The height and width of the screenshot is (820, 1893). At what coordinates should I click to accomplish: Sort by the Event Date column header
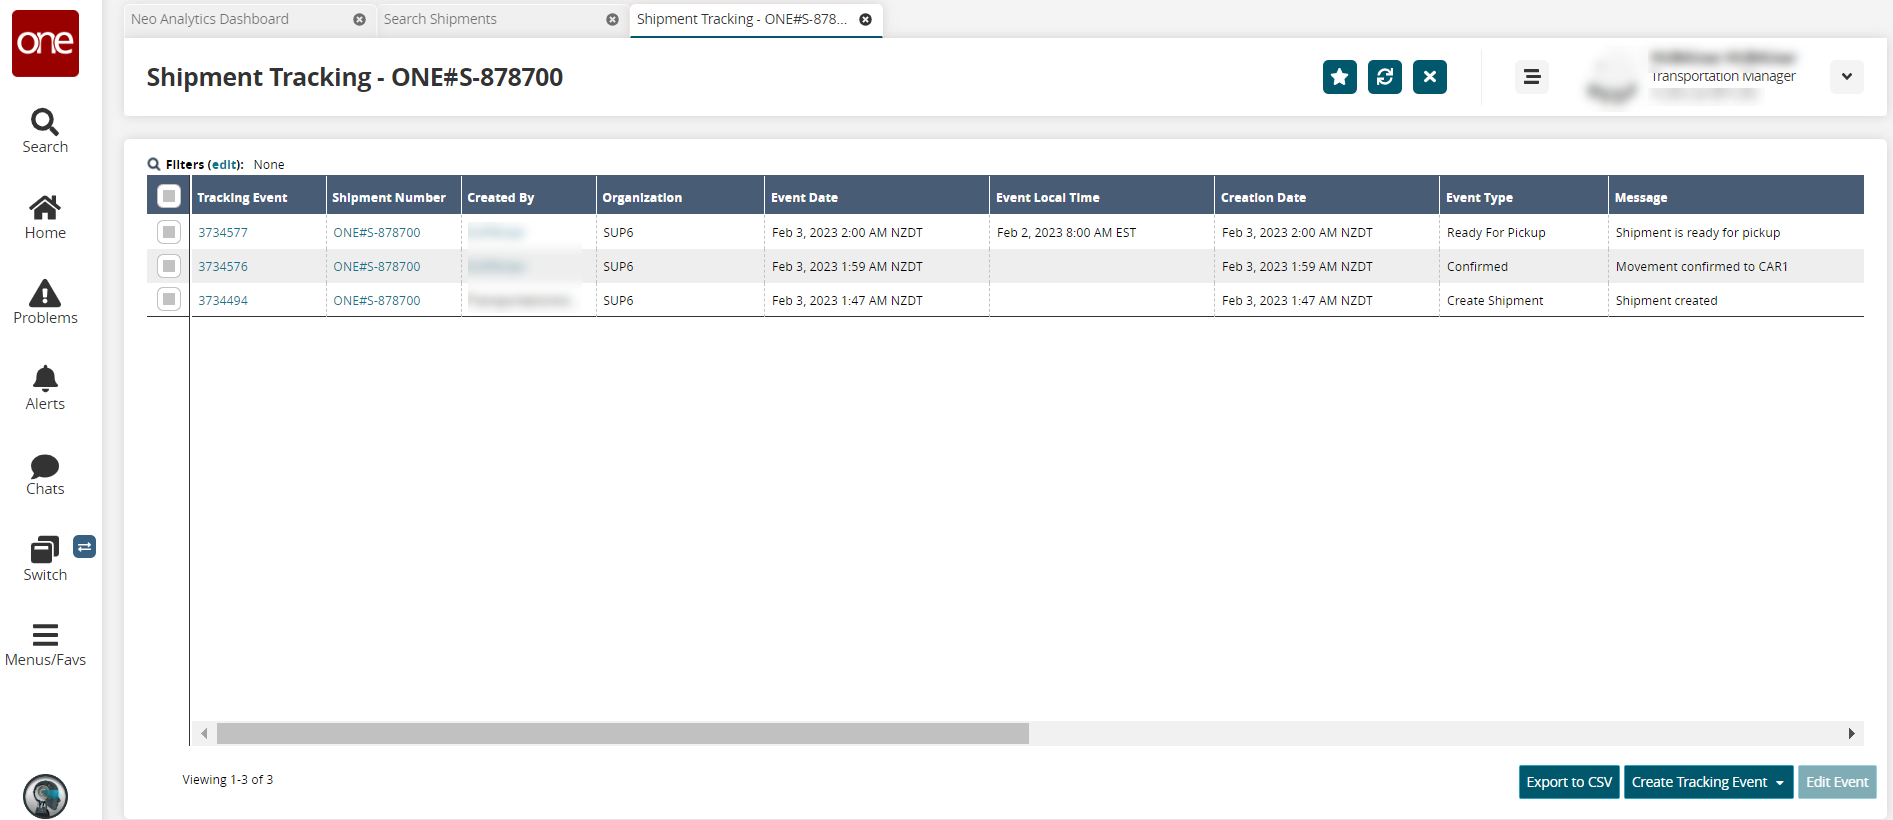coord(877,197)
